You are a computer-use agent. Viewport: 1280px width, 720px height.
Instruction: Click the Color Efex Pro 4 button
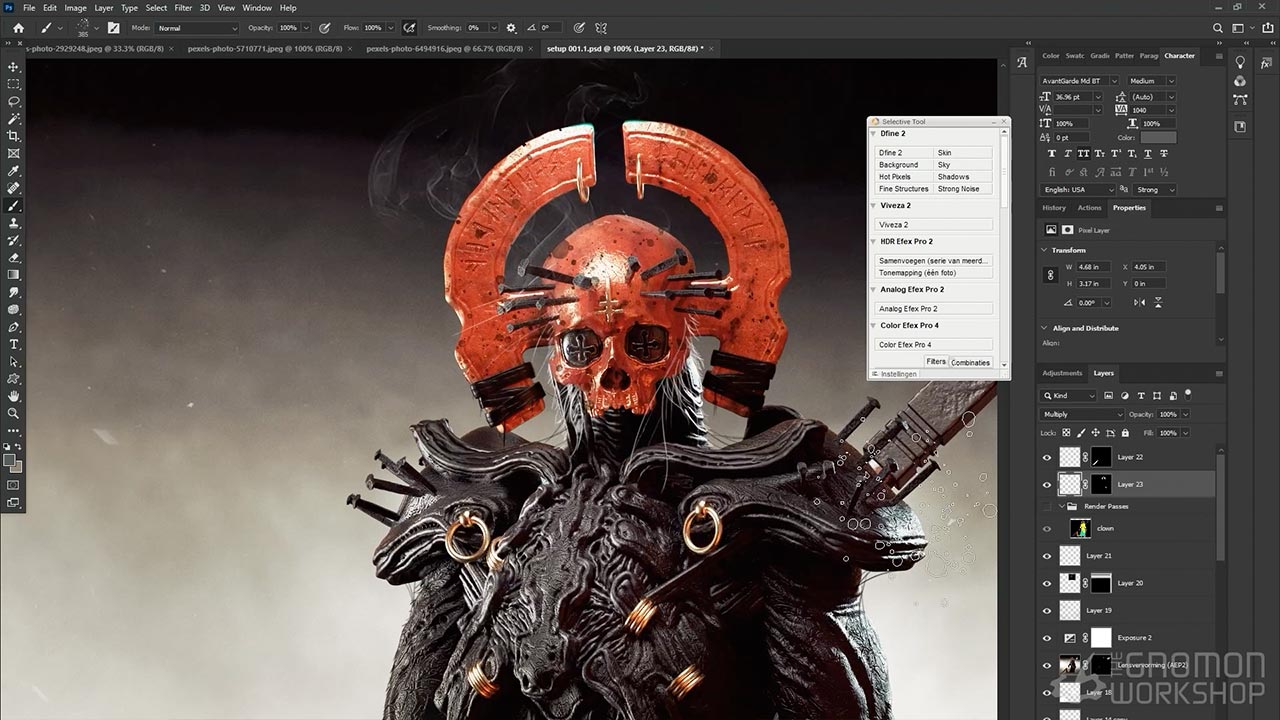tap(934, 345)
